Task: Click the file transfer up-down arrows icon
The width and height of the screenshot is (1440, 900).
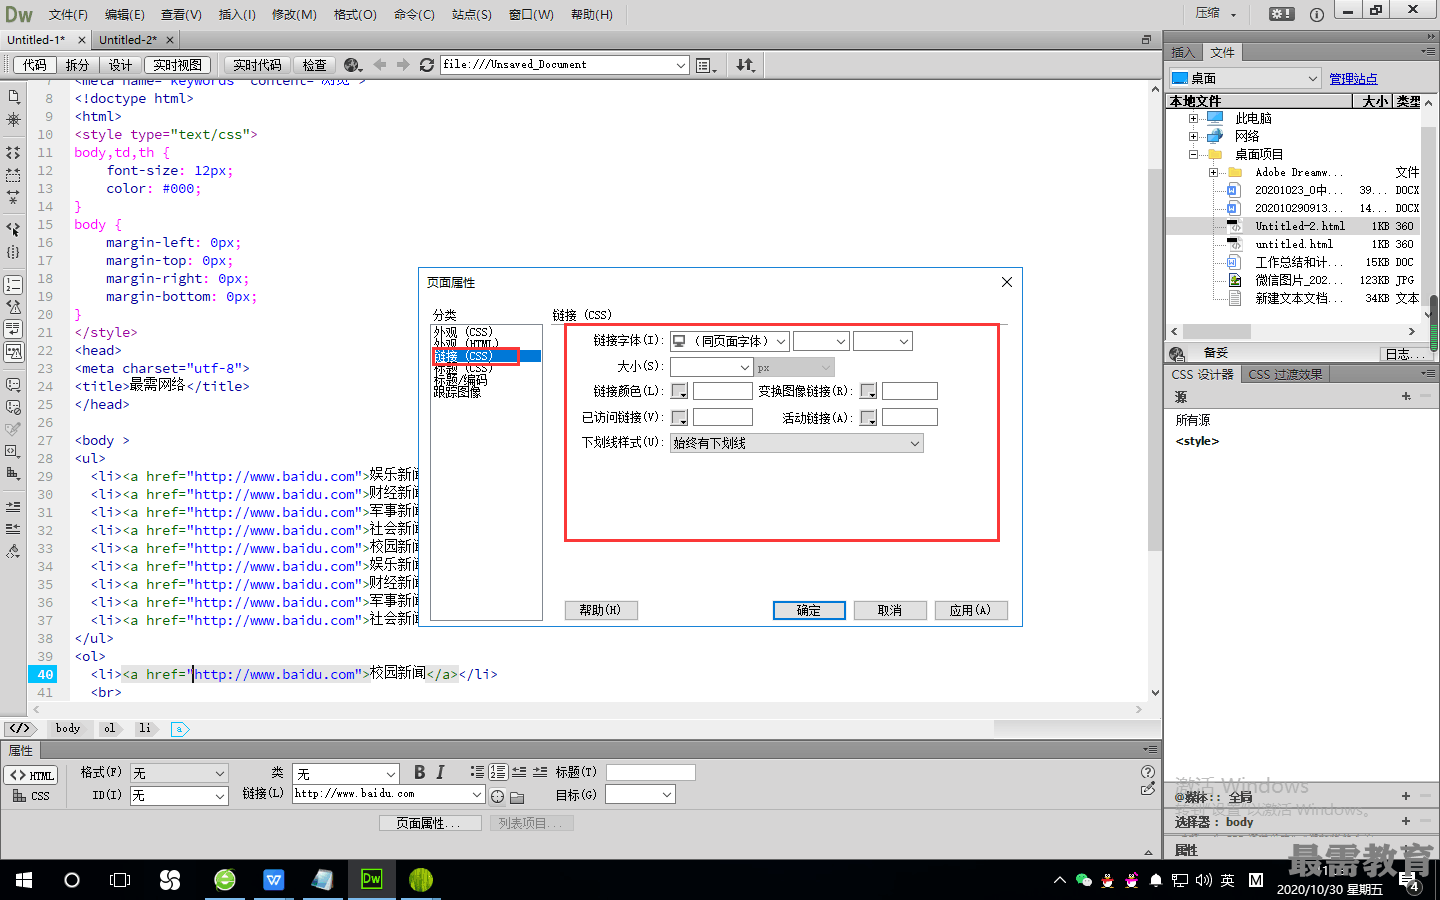Action: point(746,65)
